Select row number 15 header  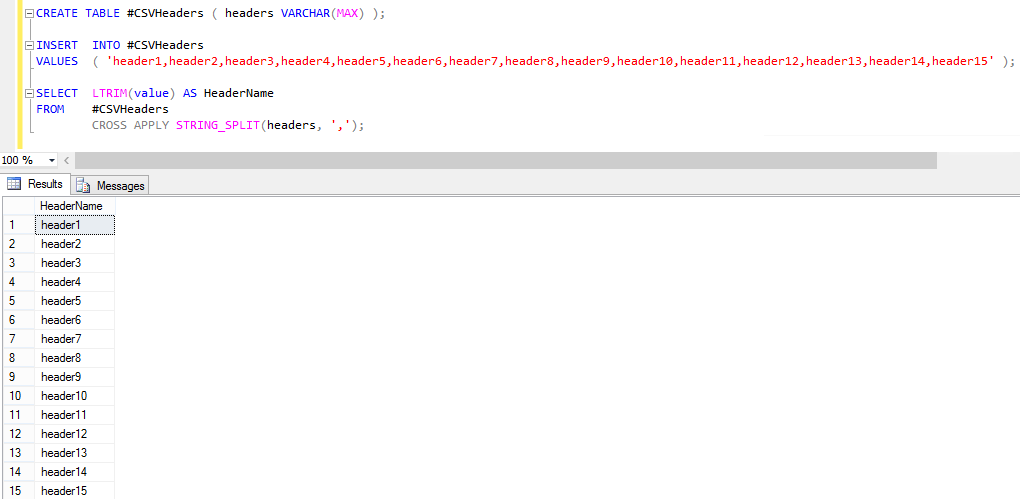[18, 491]
